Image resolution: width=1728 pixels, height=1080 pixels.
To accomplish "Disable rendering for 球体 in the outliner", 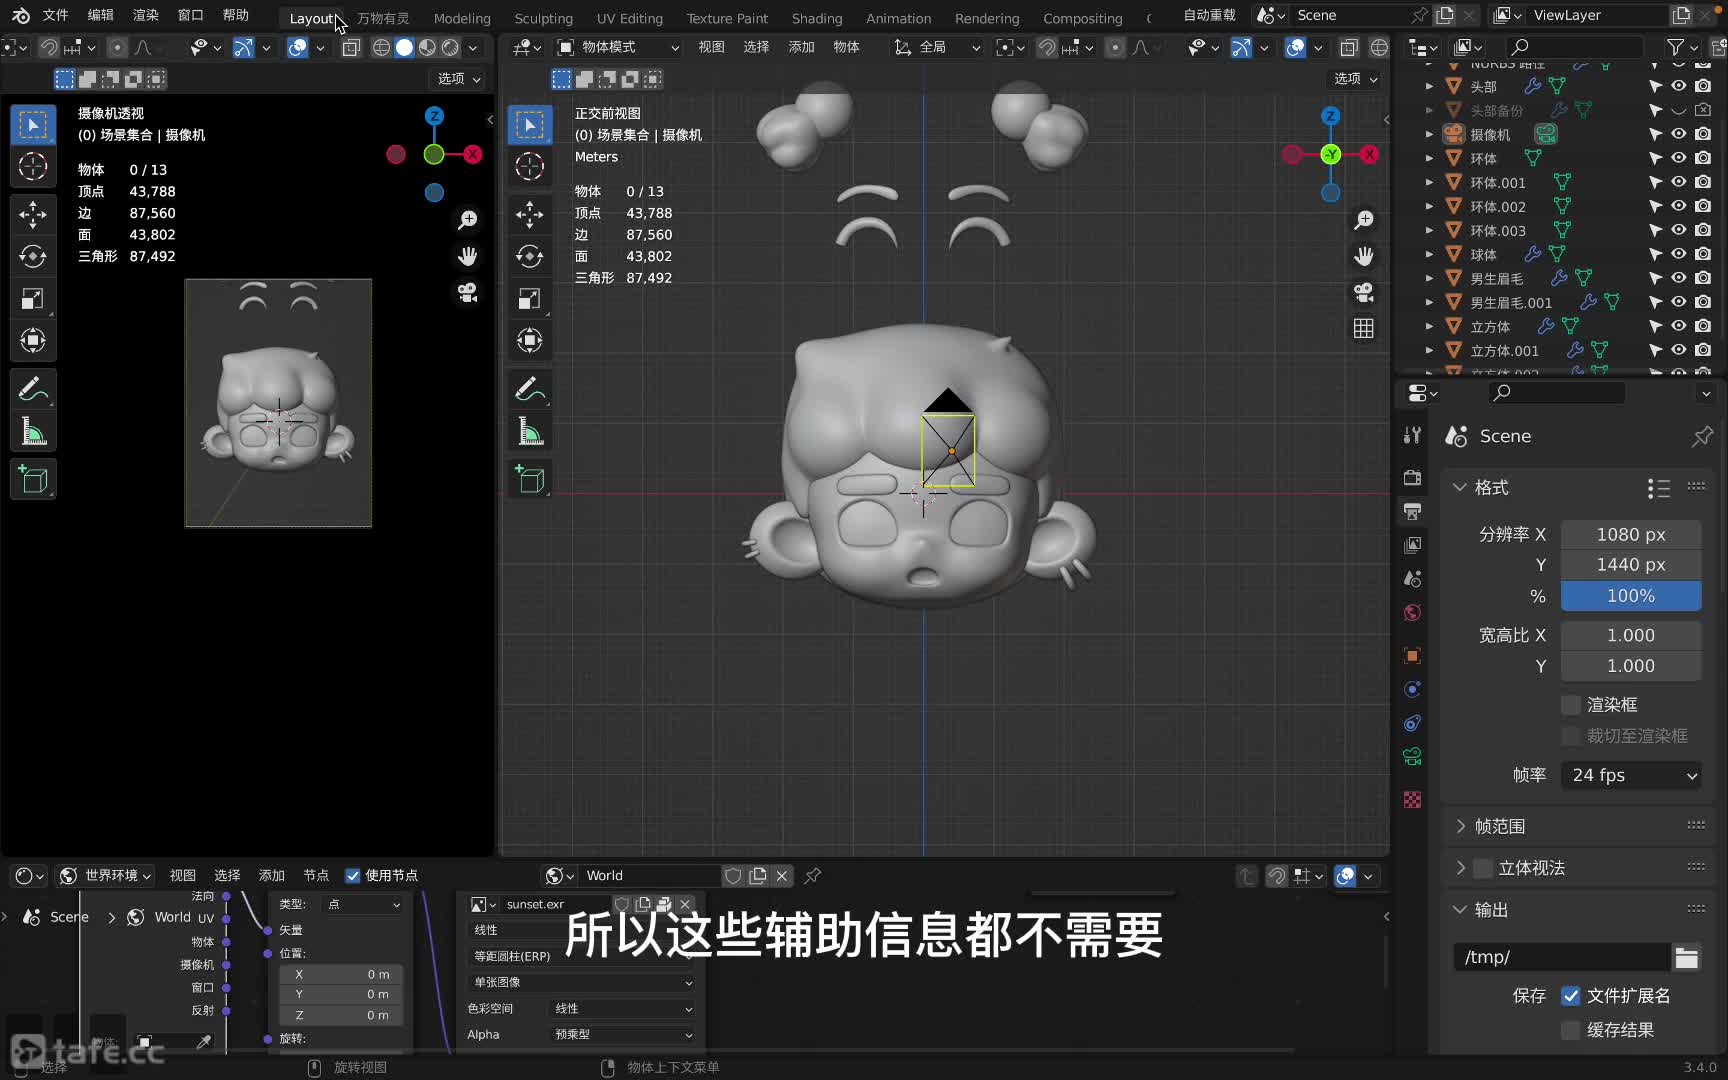I will tap(1703, 254).
